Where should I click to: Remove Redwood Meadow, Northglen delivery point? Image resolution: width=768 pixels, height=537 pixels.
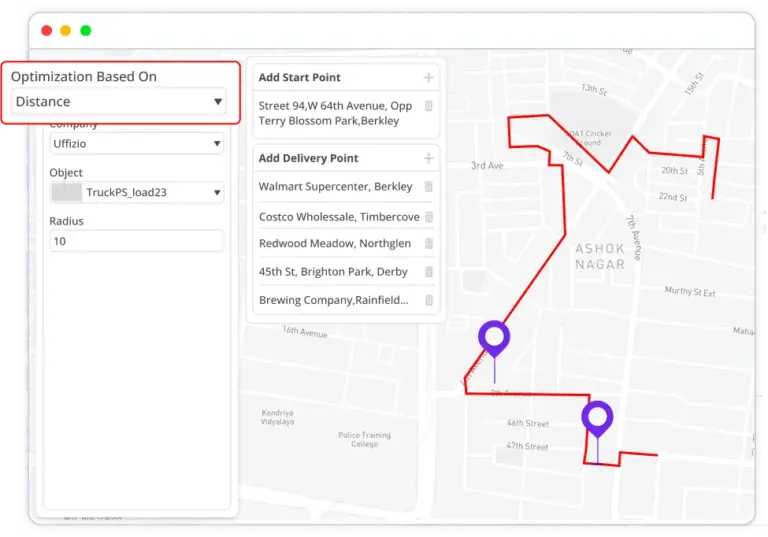pos(428,244)
